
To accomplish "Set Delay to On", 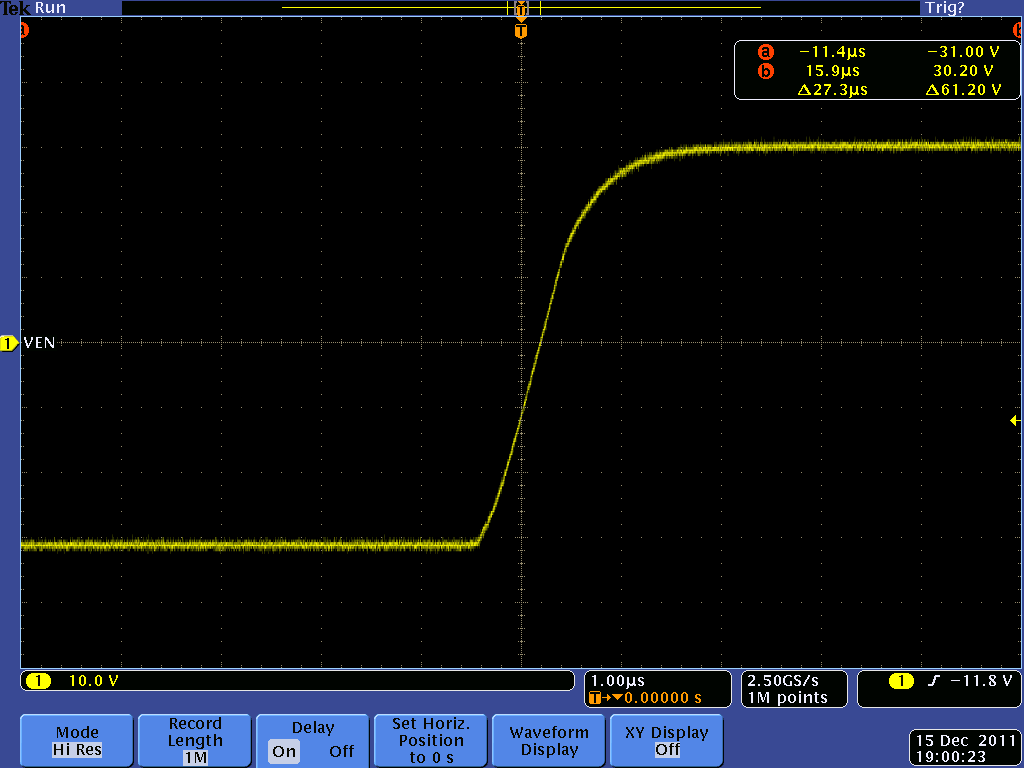I will [284, 752].
